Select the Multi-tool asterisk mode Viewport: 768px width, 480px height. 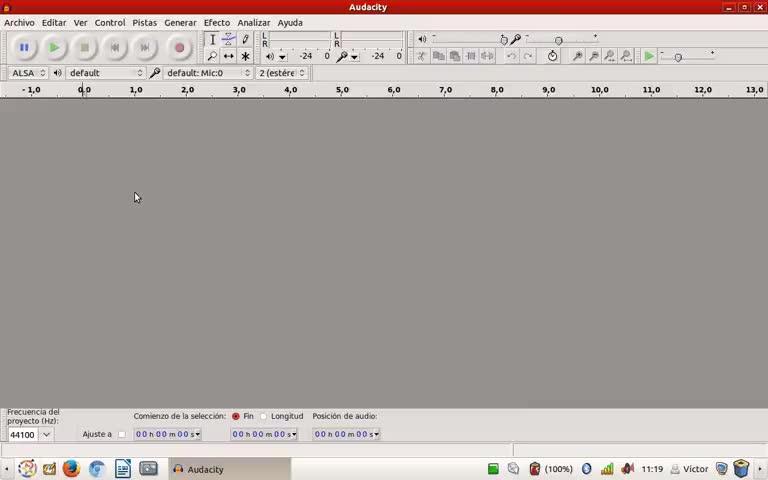[x=245, y=56]
